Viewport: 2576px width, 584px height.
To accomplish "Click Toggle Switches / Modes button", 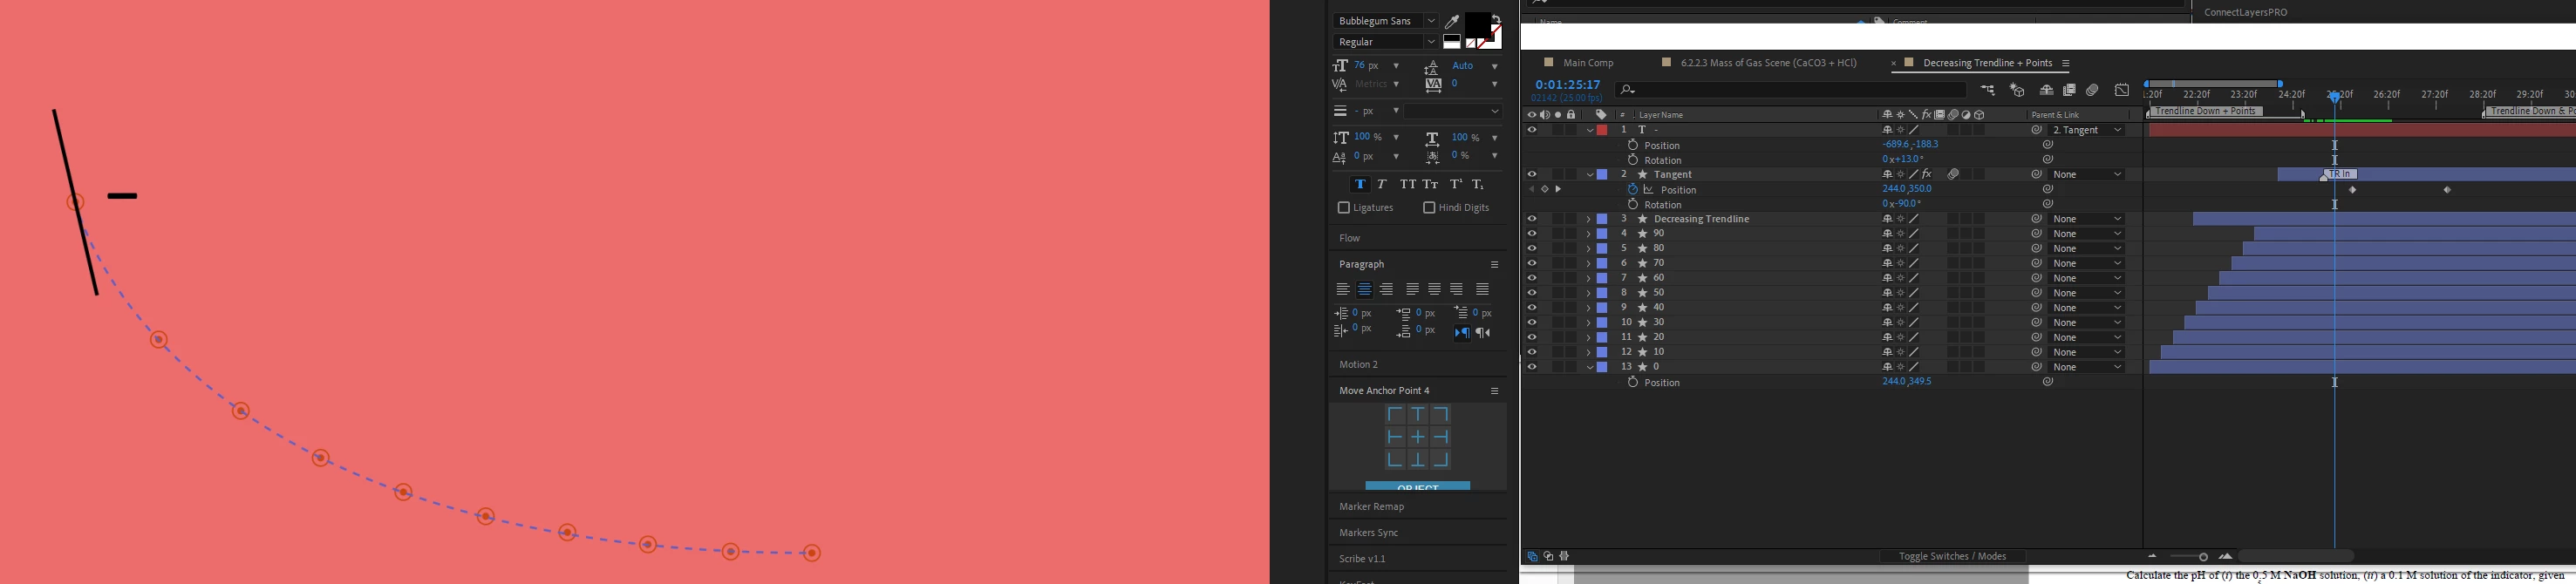I will tap(1952, 556).
